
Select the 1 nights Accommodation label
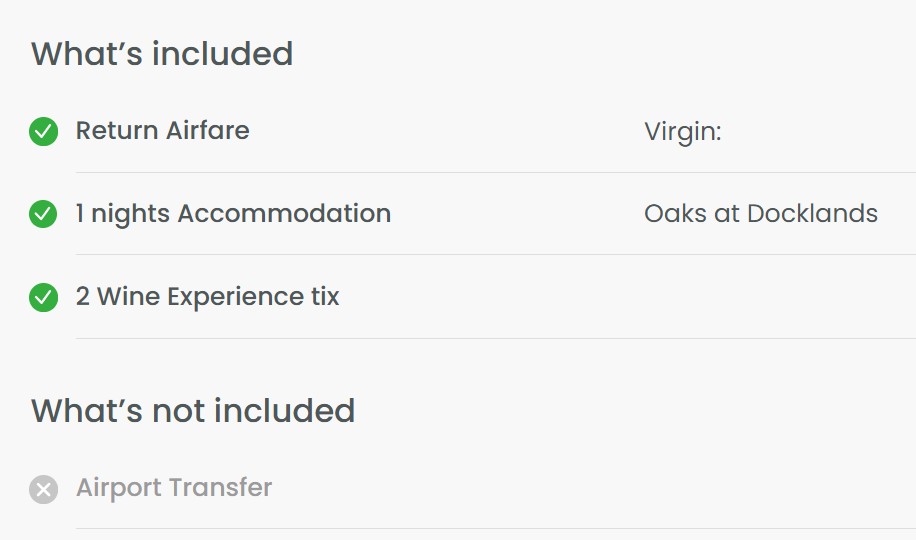click(x=233, y=214)
